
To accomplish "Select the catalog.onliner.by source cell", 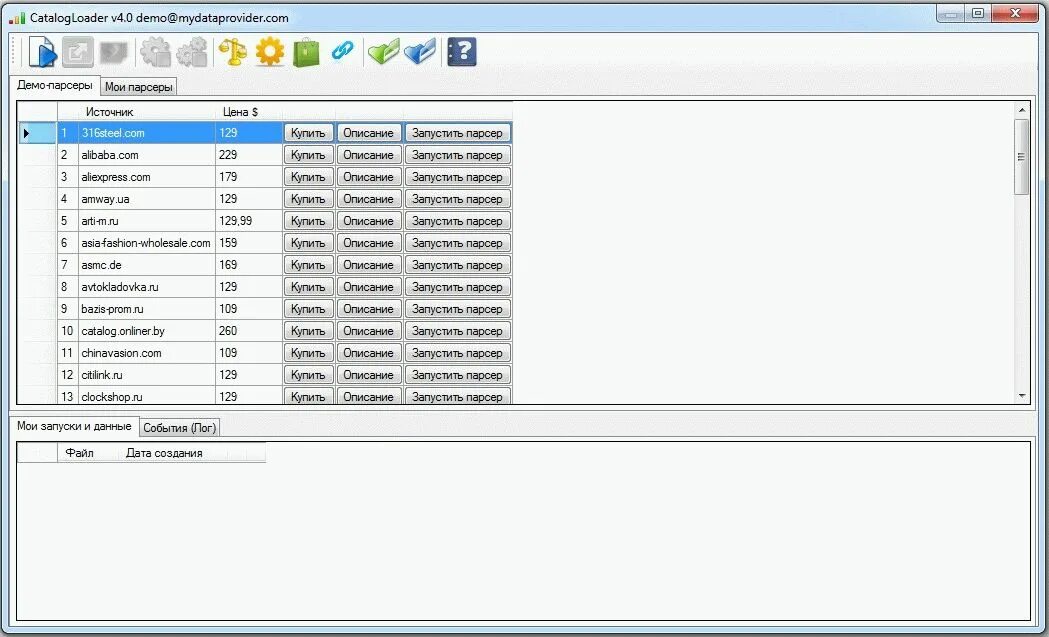I will point(147,331).
